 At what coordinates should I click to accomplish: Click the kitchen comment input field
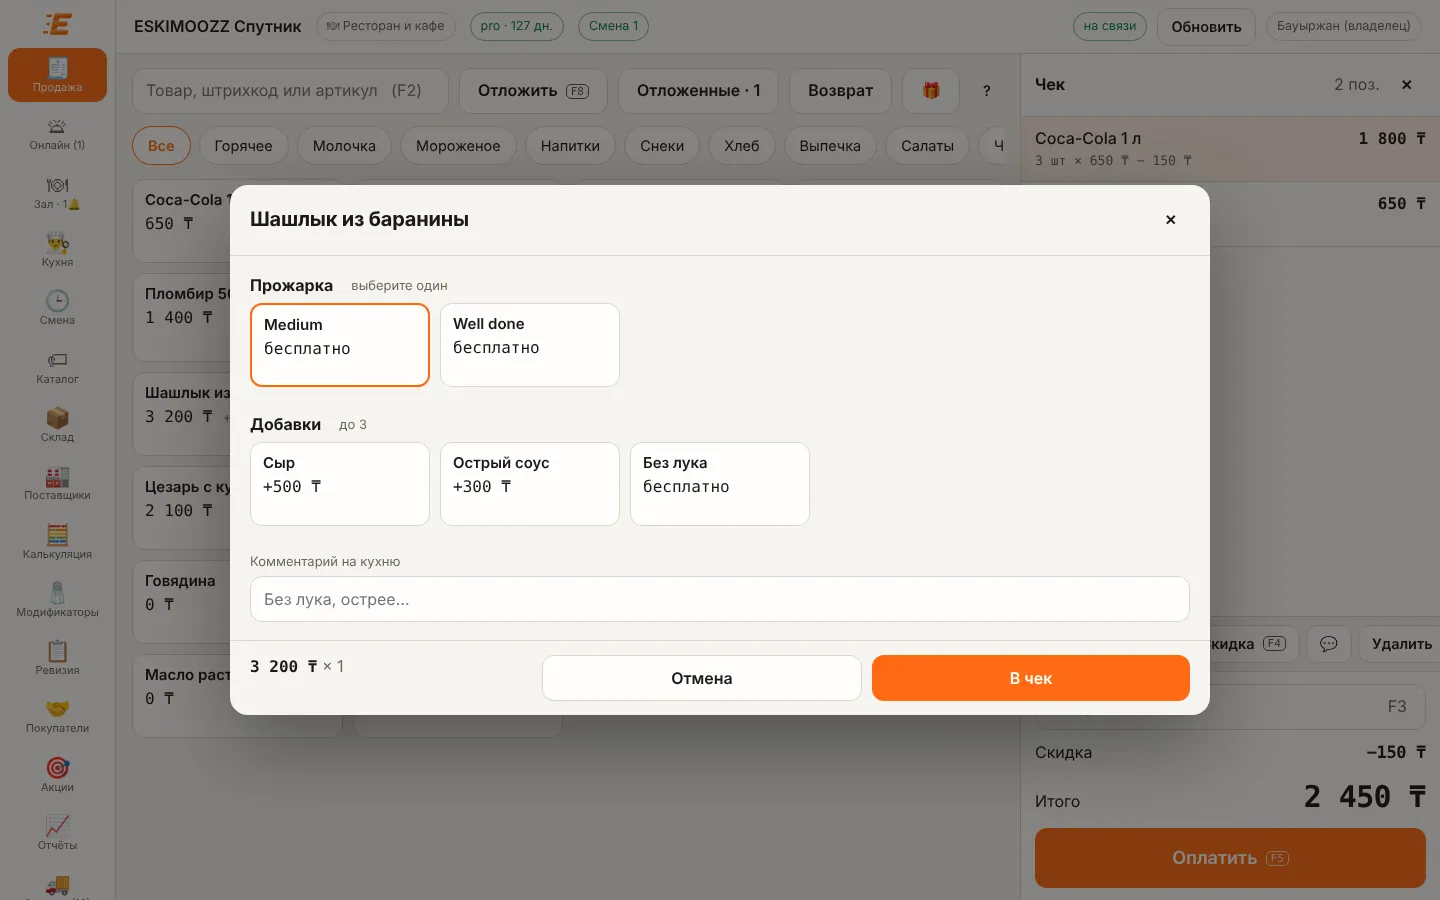click(720, 599)
